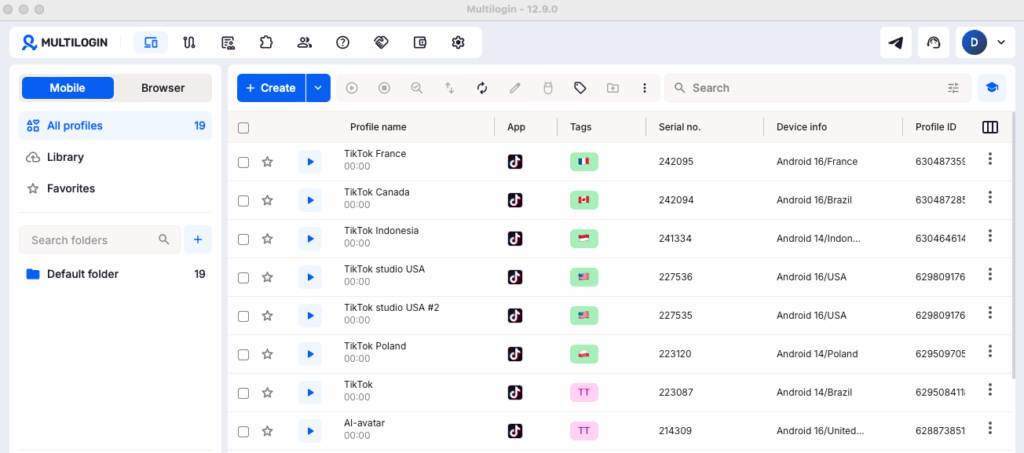The width and height of the screenshot is (1024, 453).
Task: Switch to the Browser tab
Action: pos(163,88)
